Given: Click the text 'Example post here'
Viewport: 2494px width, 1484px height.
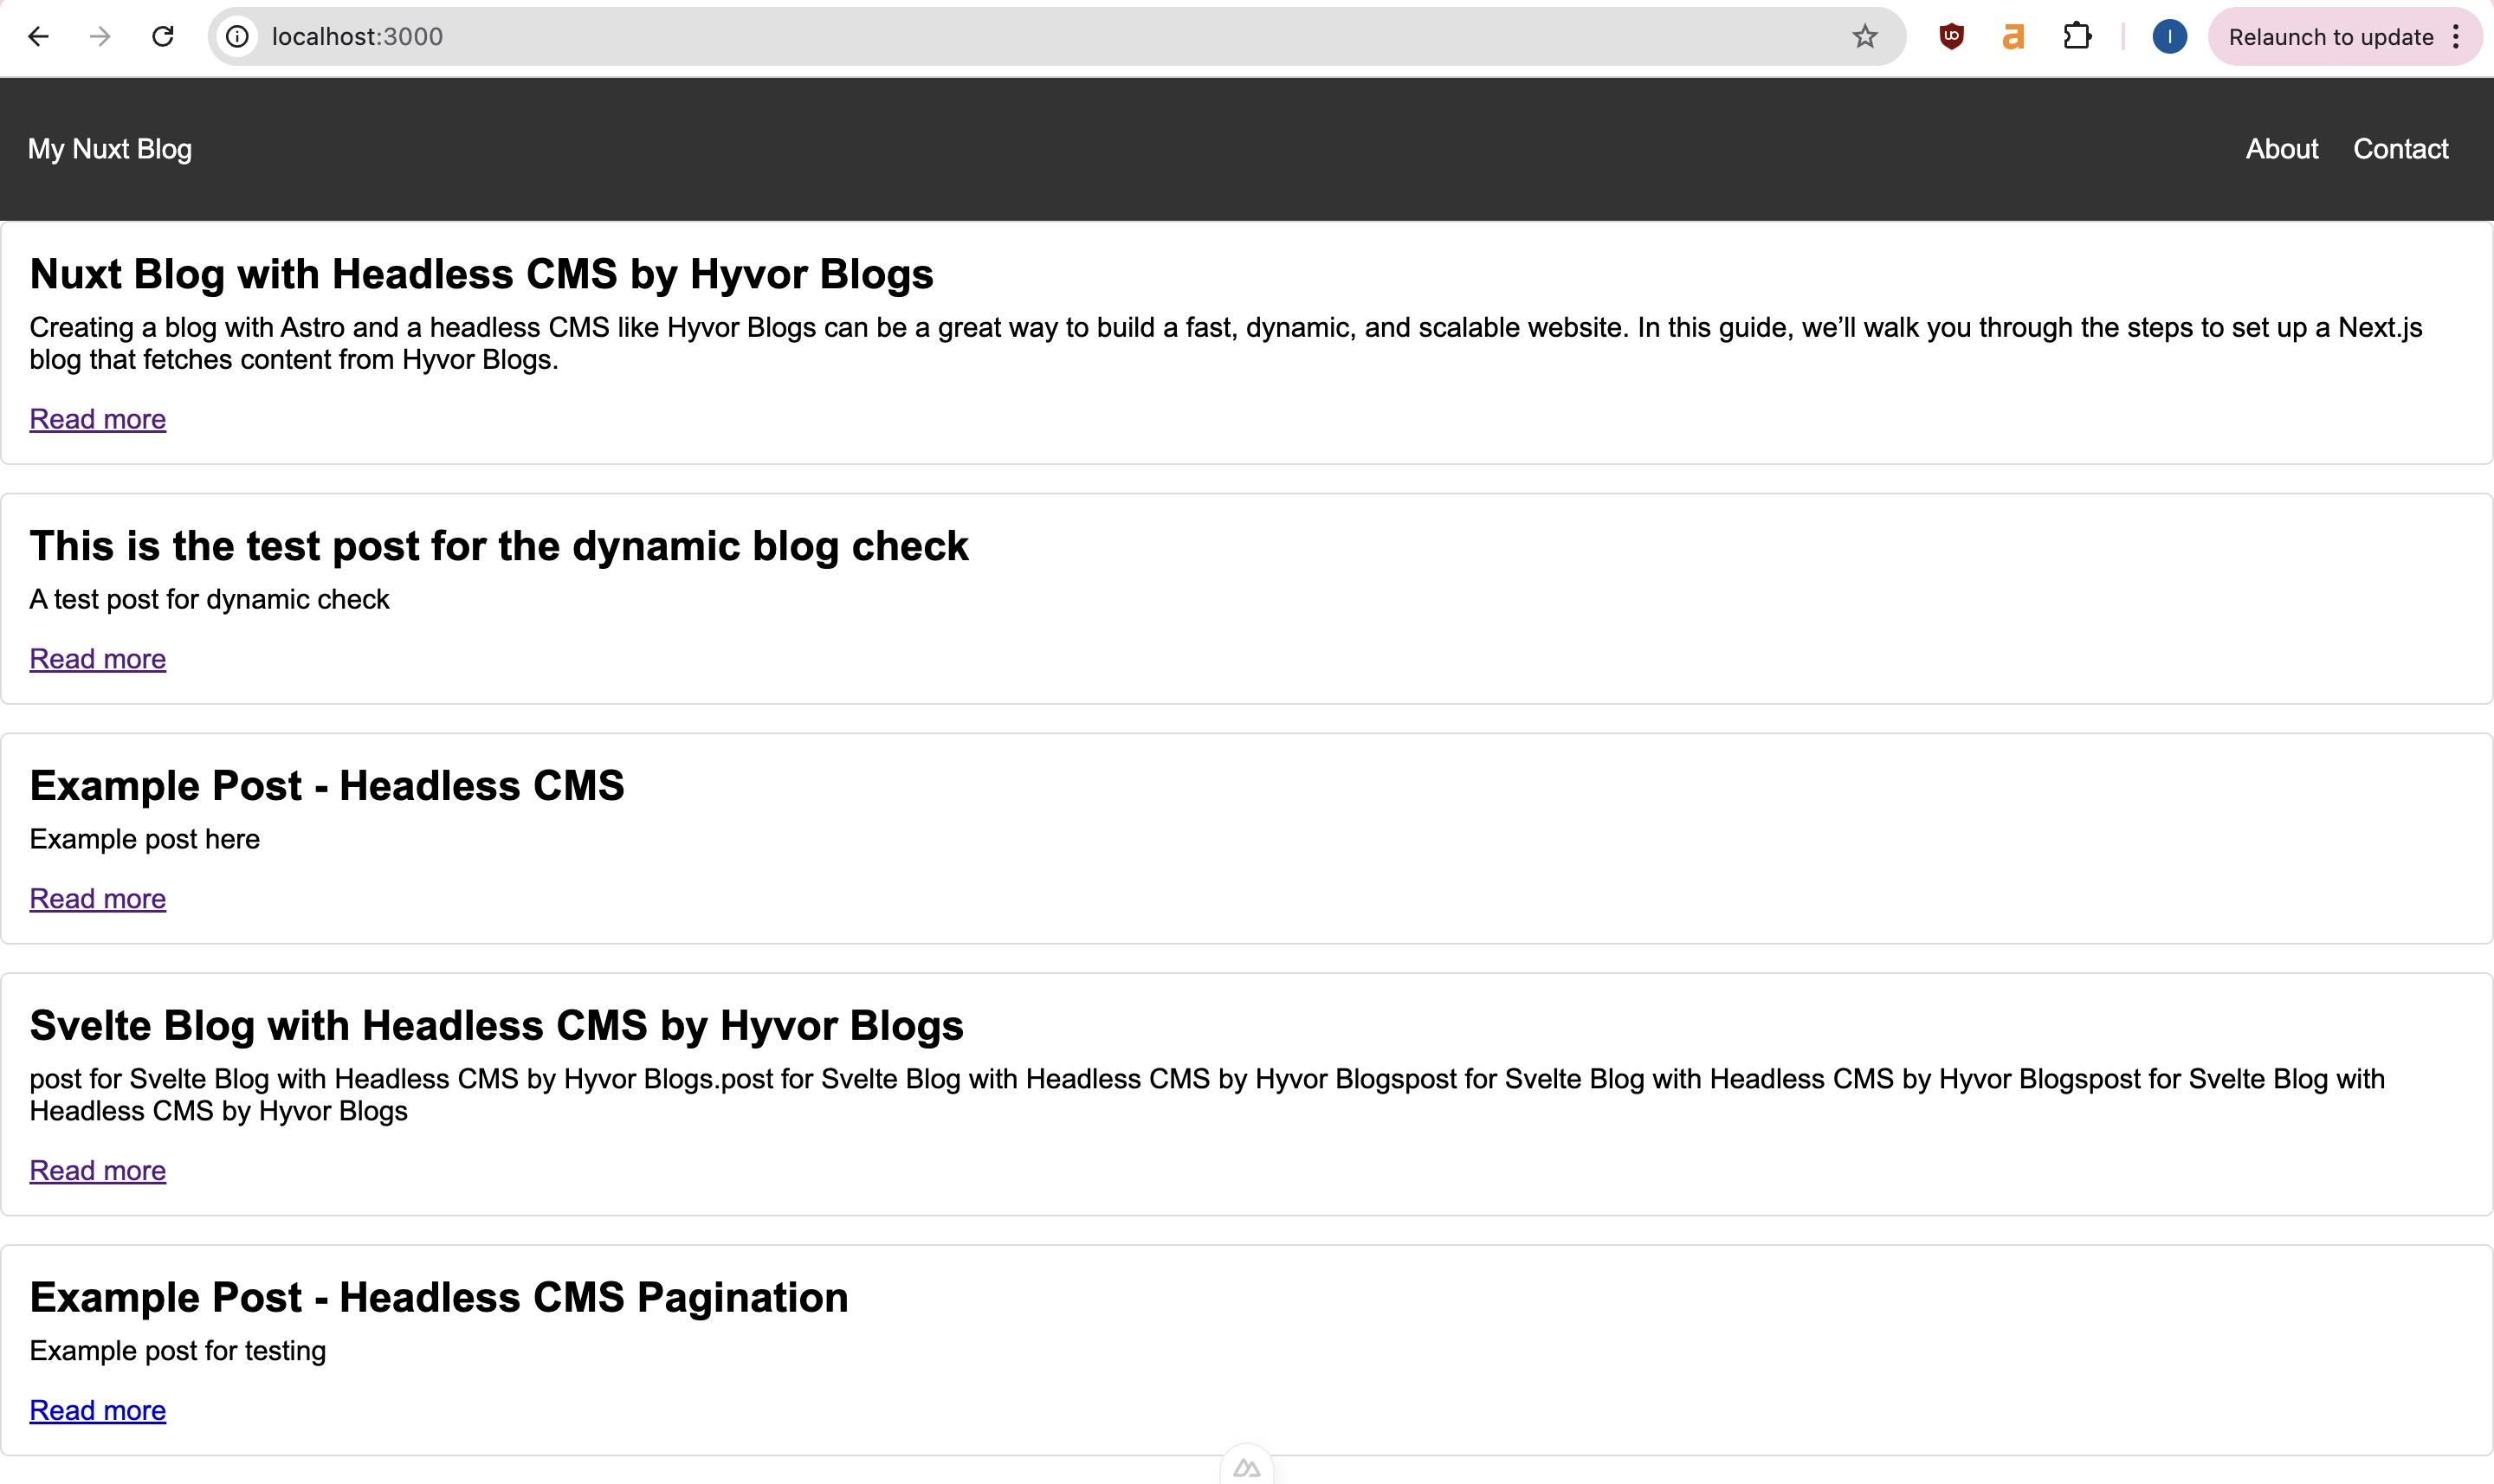Looking at the screenshot, I should pyautogui.click(x=145, y=839).
